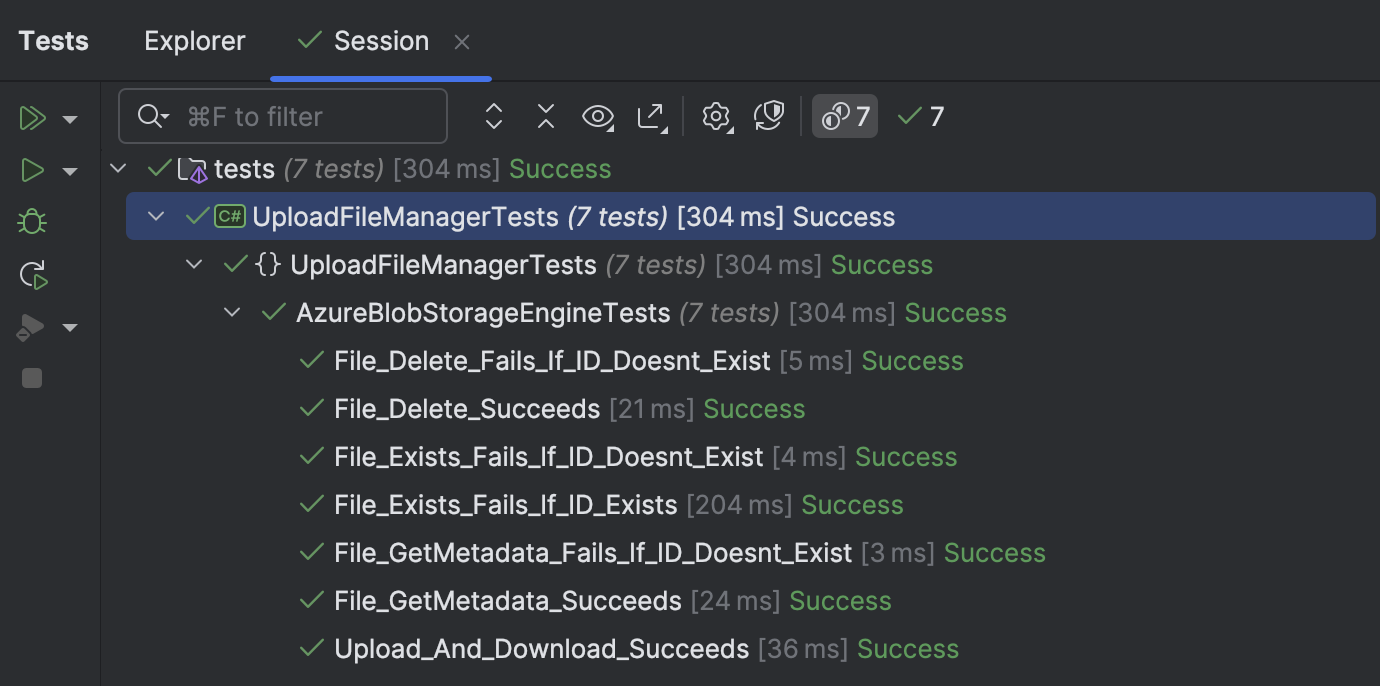Close the Session tab
Image resolution: width=1380 pixels, height=686 pixels.
461,41
